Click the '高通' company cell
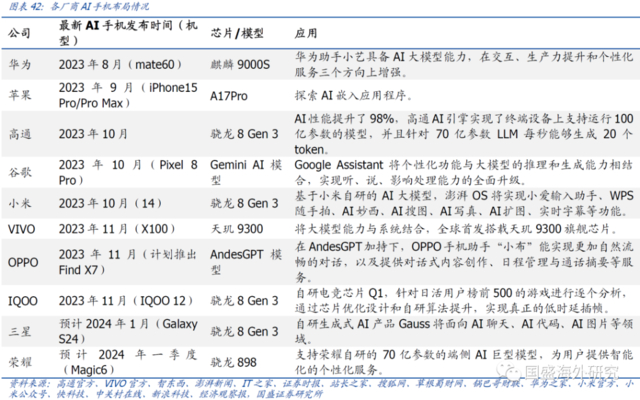This screenshot has width=640, height=400. 20,134
